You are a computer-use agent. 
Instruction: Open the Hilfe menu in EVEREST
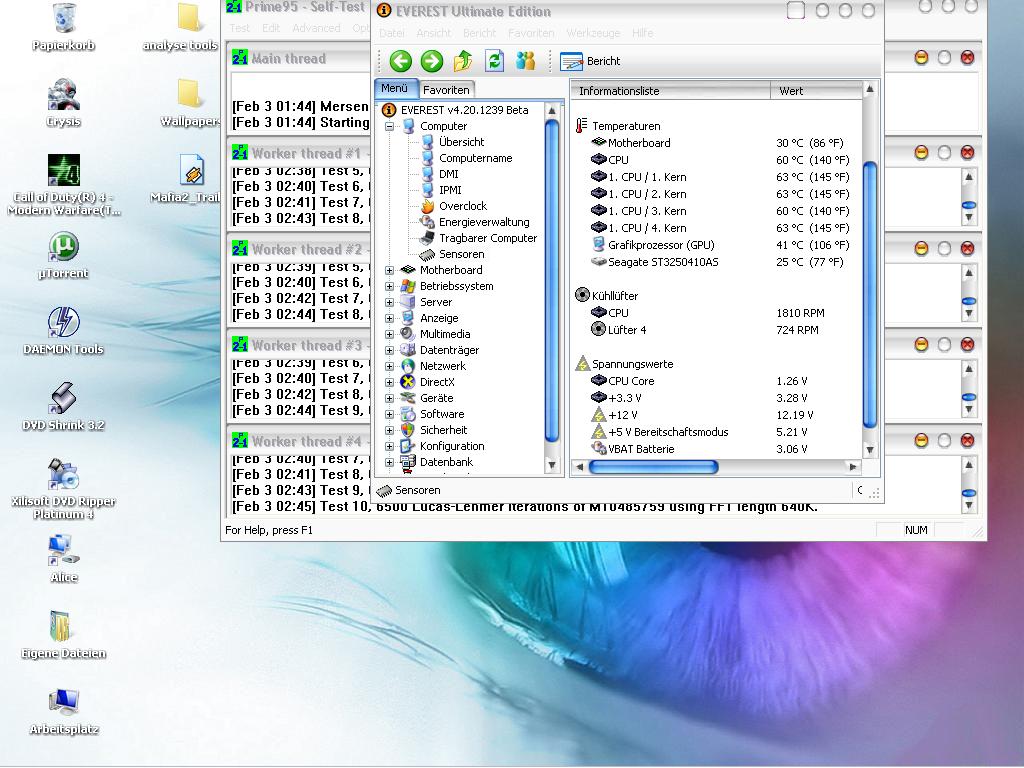point(643,33)
